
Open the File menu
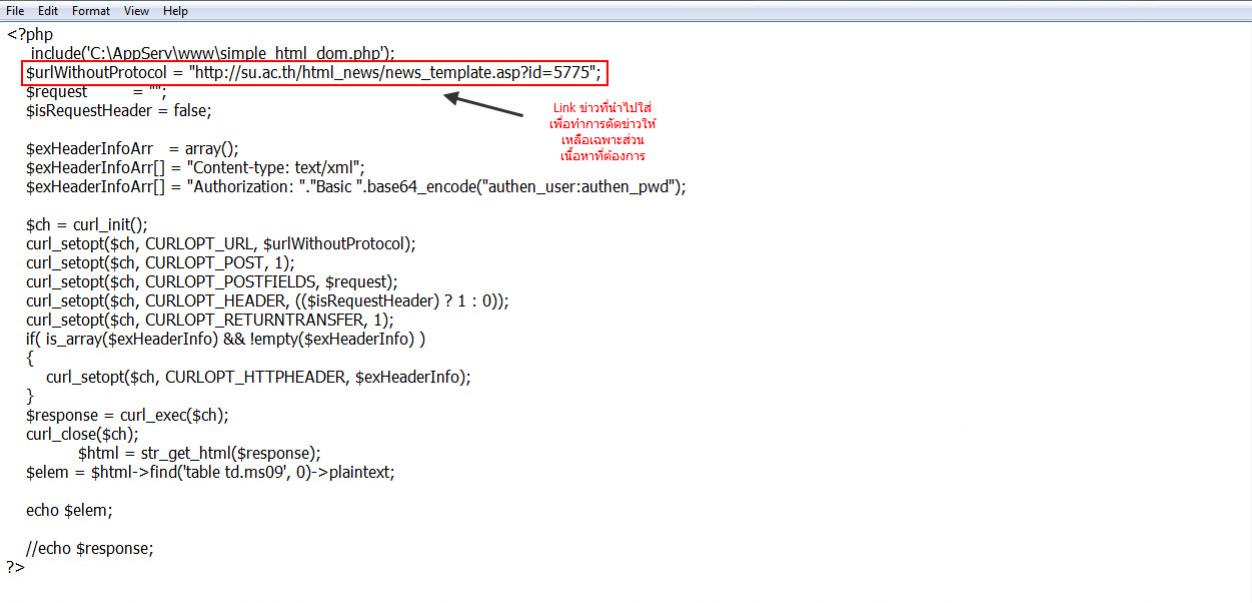15,11
